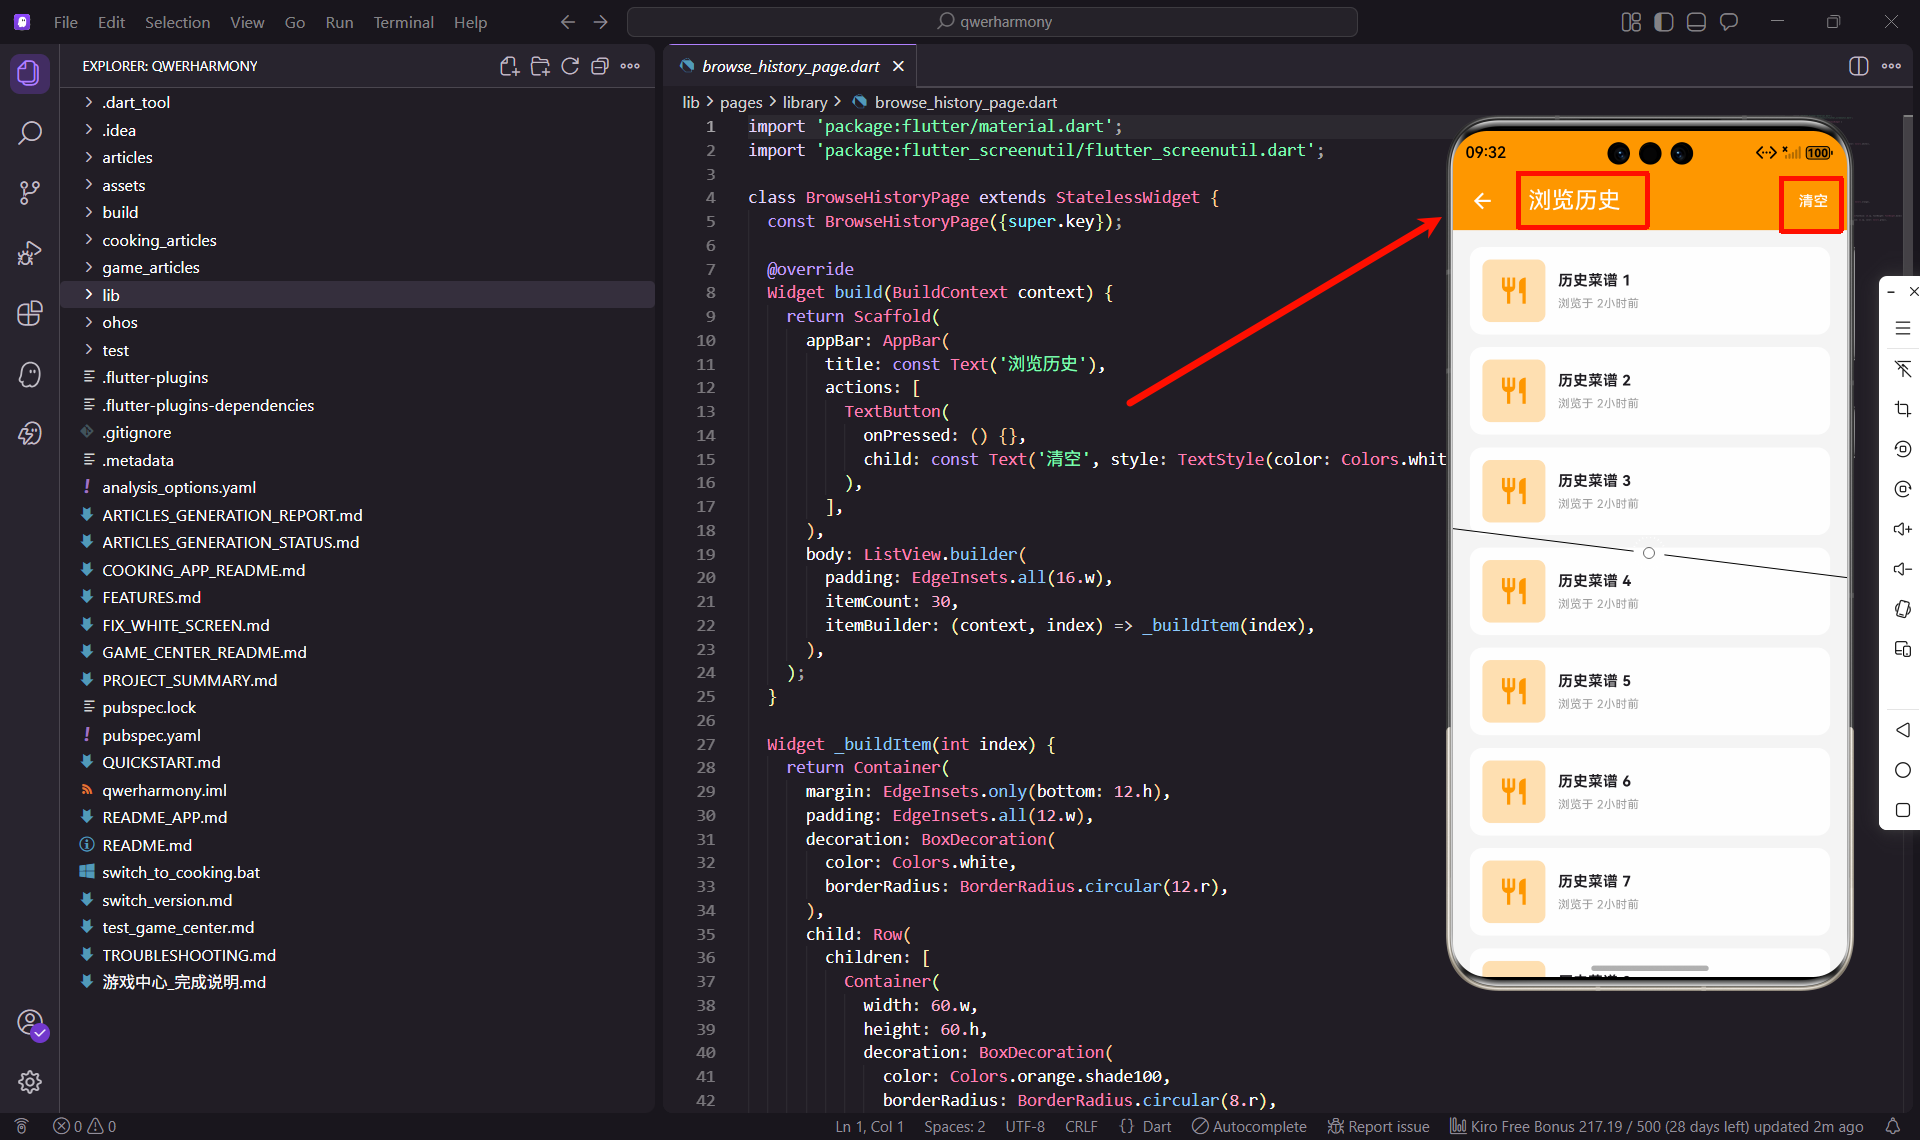Open pubspec.yaml in the file tree
This screenshot has height=1140, width=1920.
pyautogui.click(x=151, y=735)
